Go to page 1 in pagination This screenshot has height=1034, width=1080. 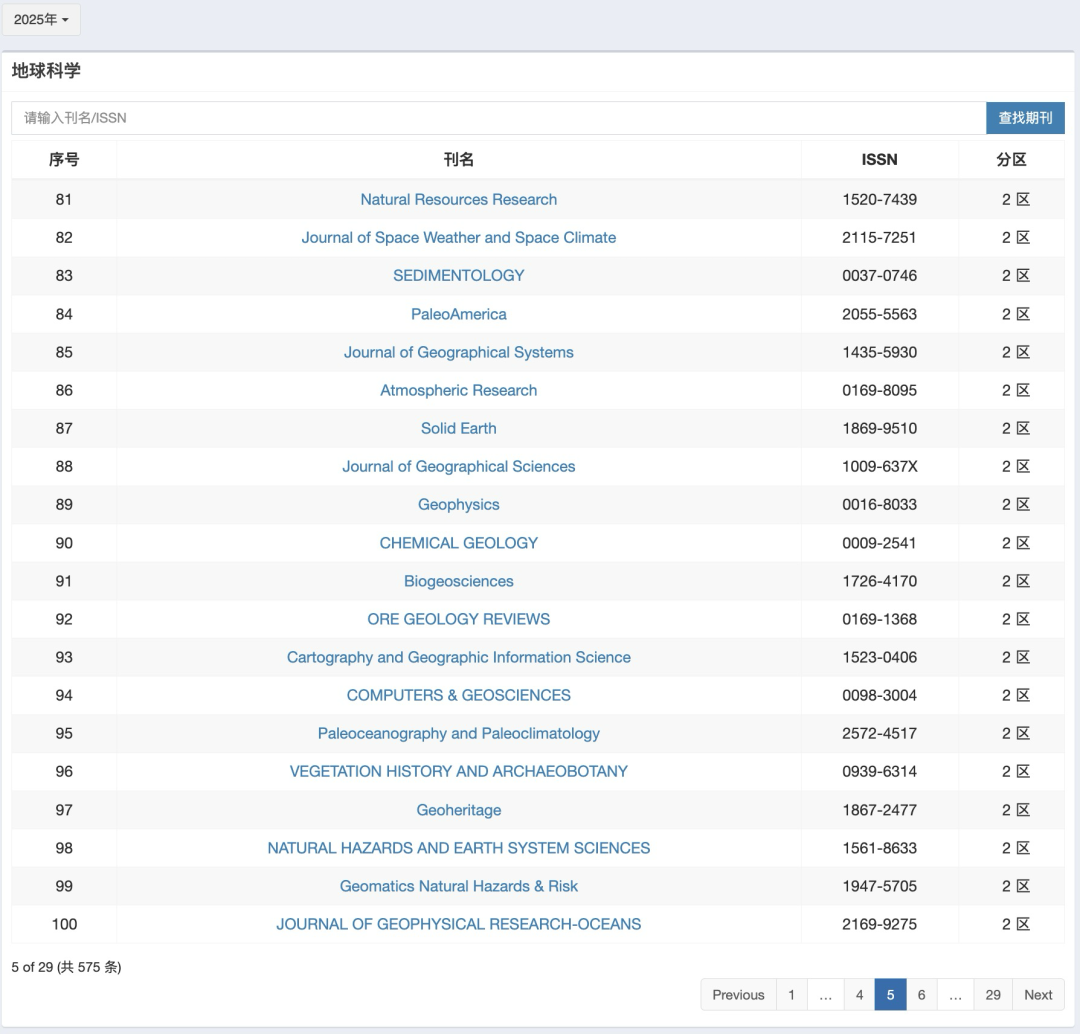(x=791, y=995)
